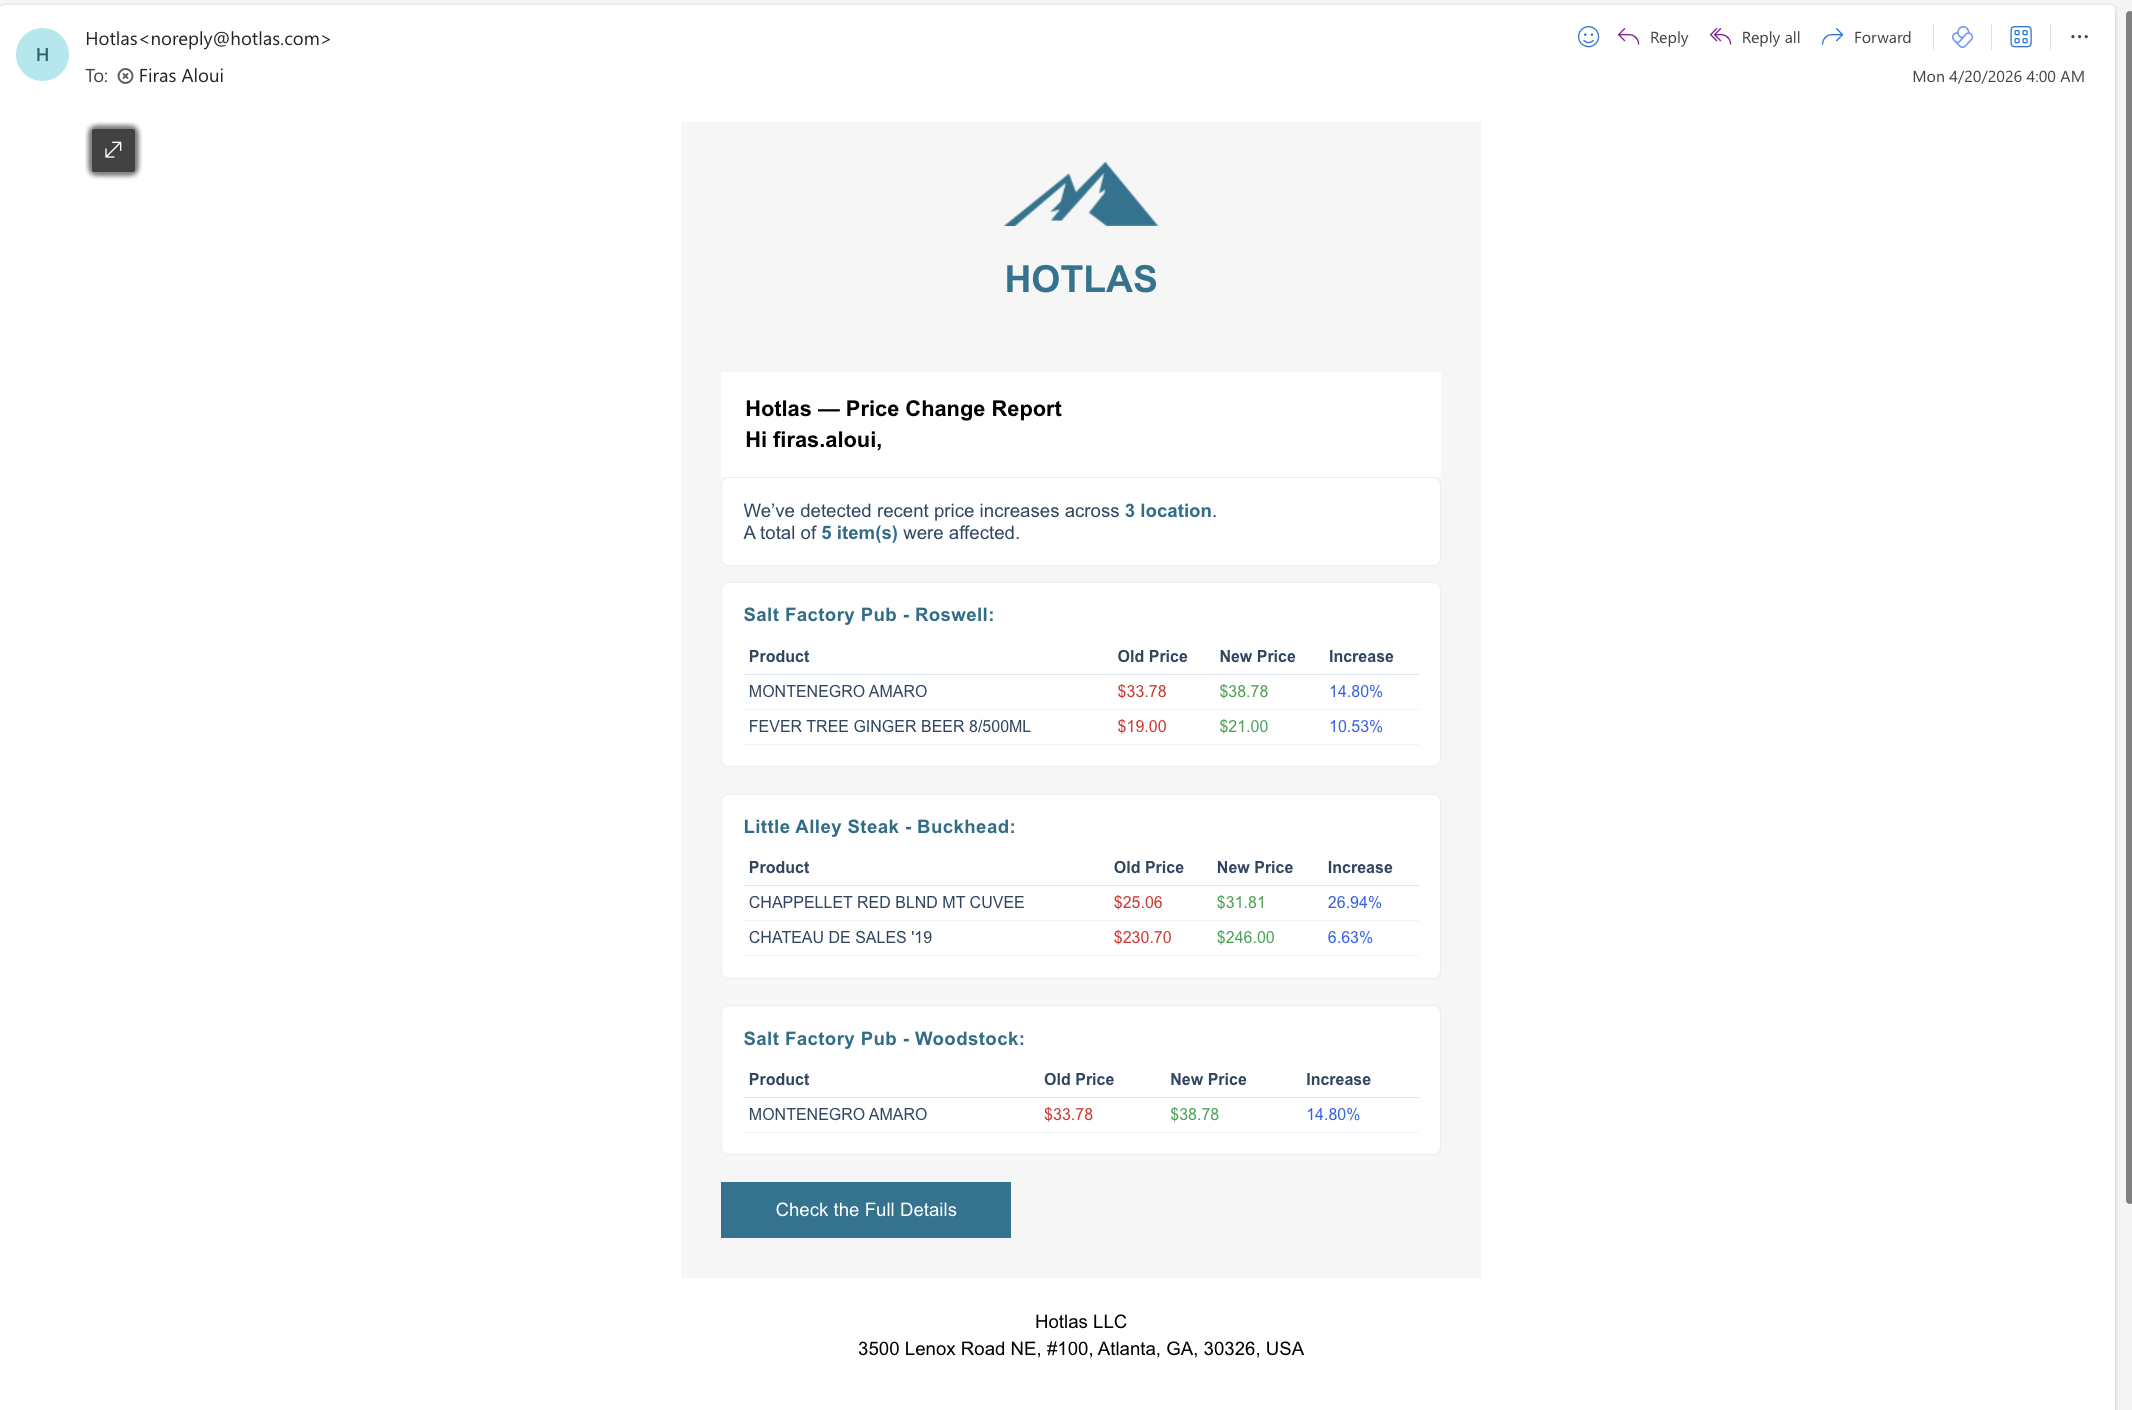The width and height of the screenshot is (2132, 1410).
Task: Open the apps grid icon
Action: pyautogui.click(x=2021, y=36)
